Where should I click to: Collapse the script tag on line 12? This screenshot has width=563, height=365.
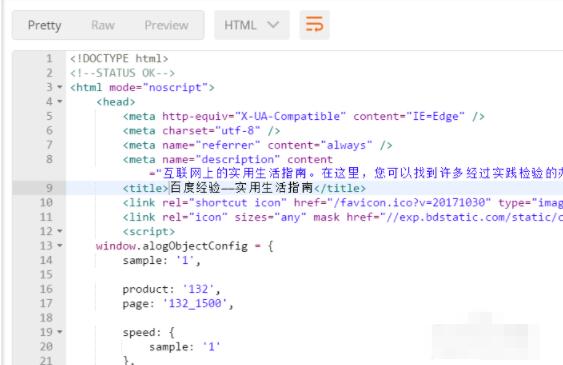[x=60, y=231]
